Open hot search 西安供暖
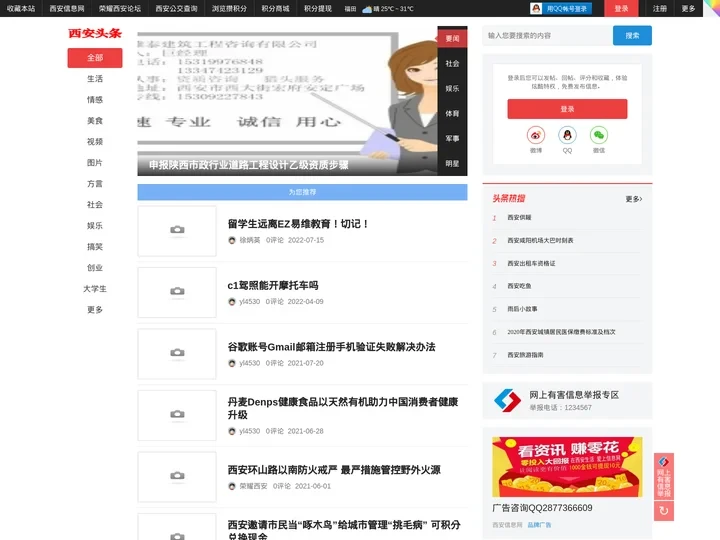 pyautogui.click(x=519, y=218)
